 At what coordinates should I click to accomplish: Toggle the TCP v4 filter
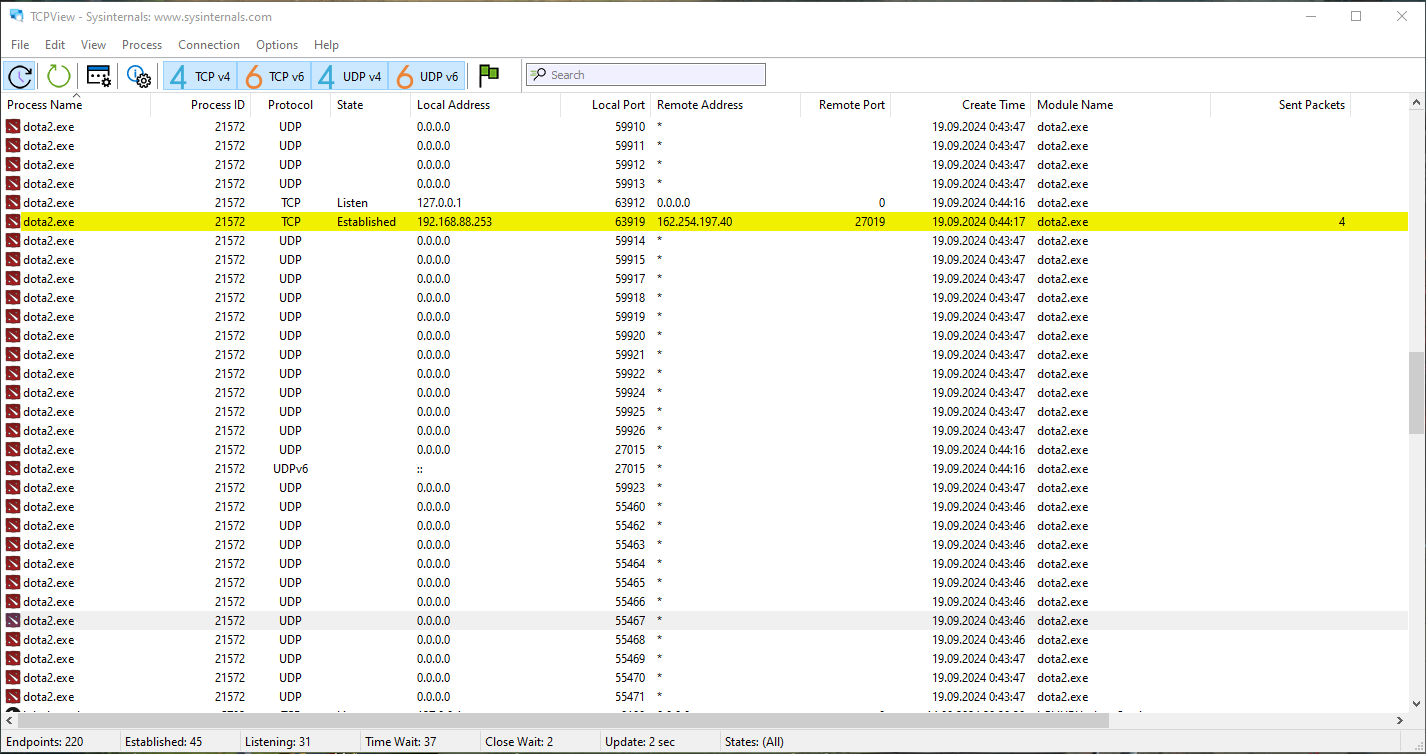200,76
